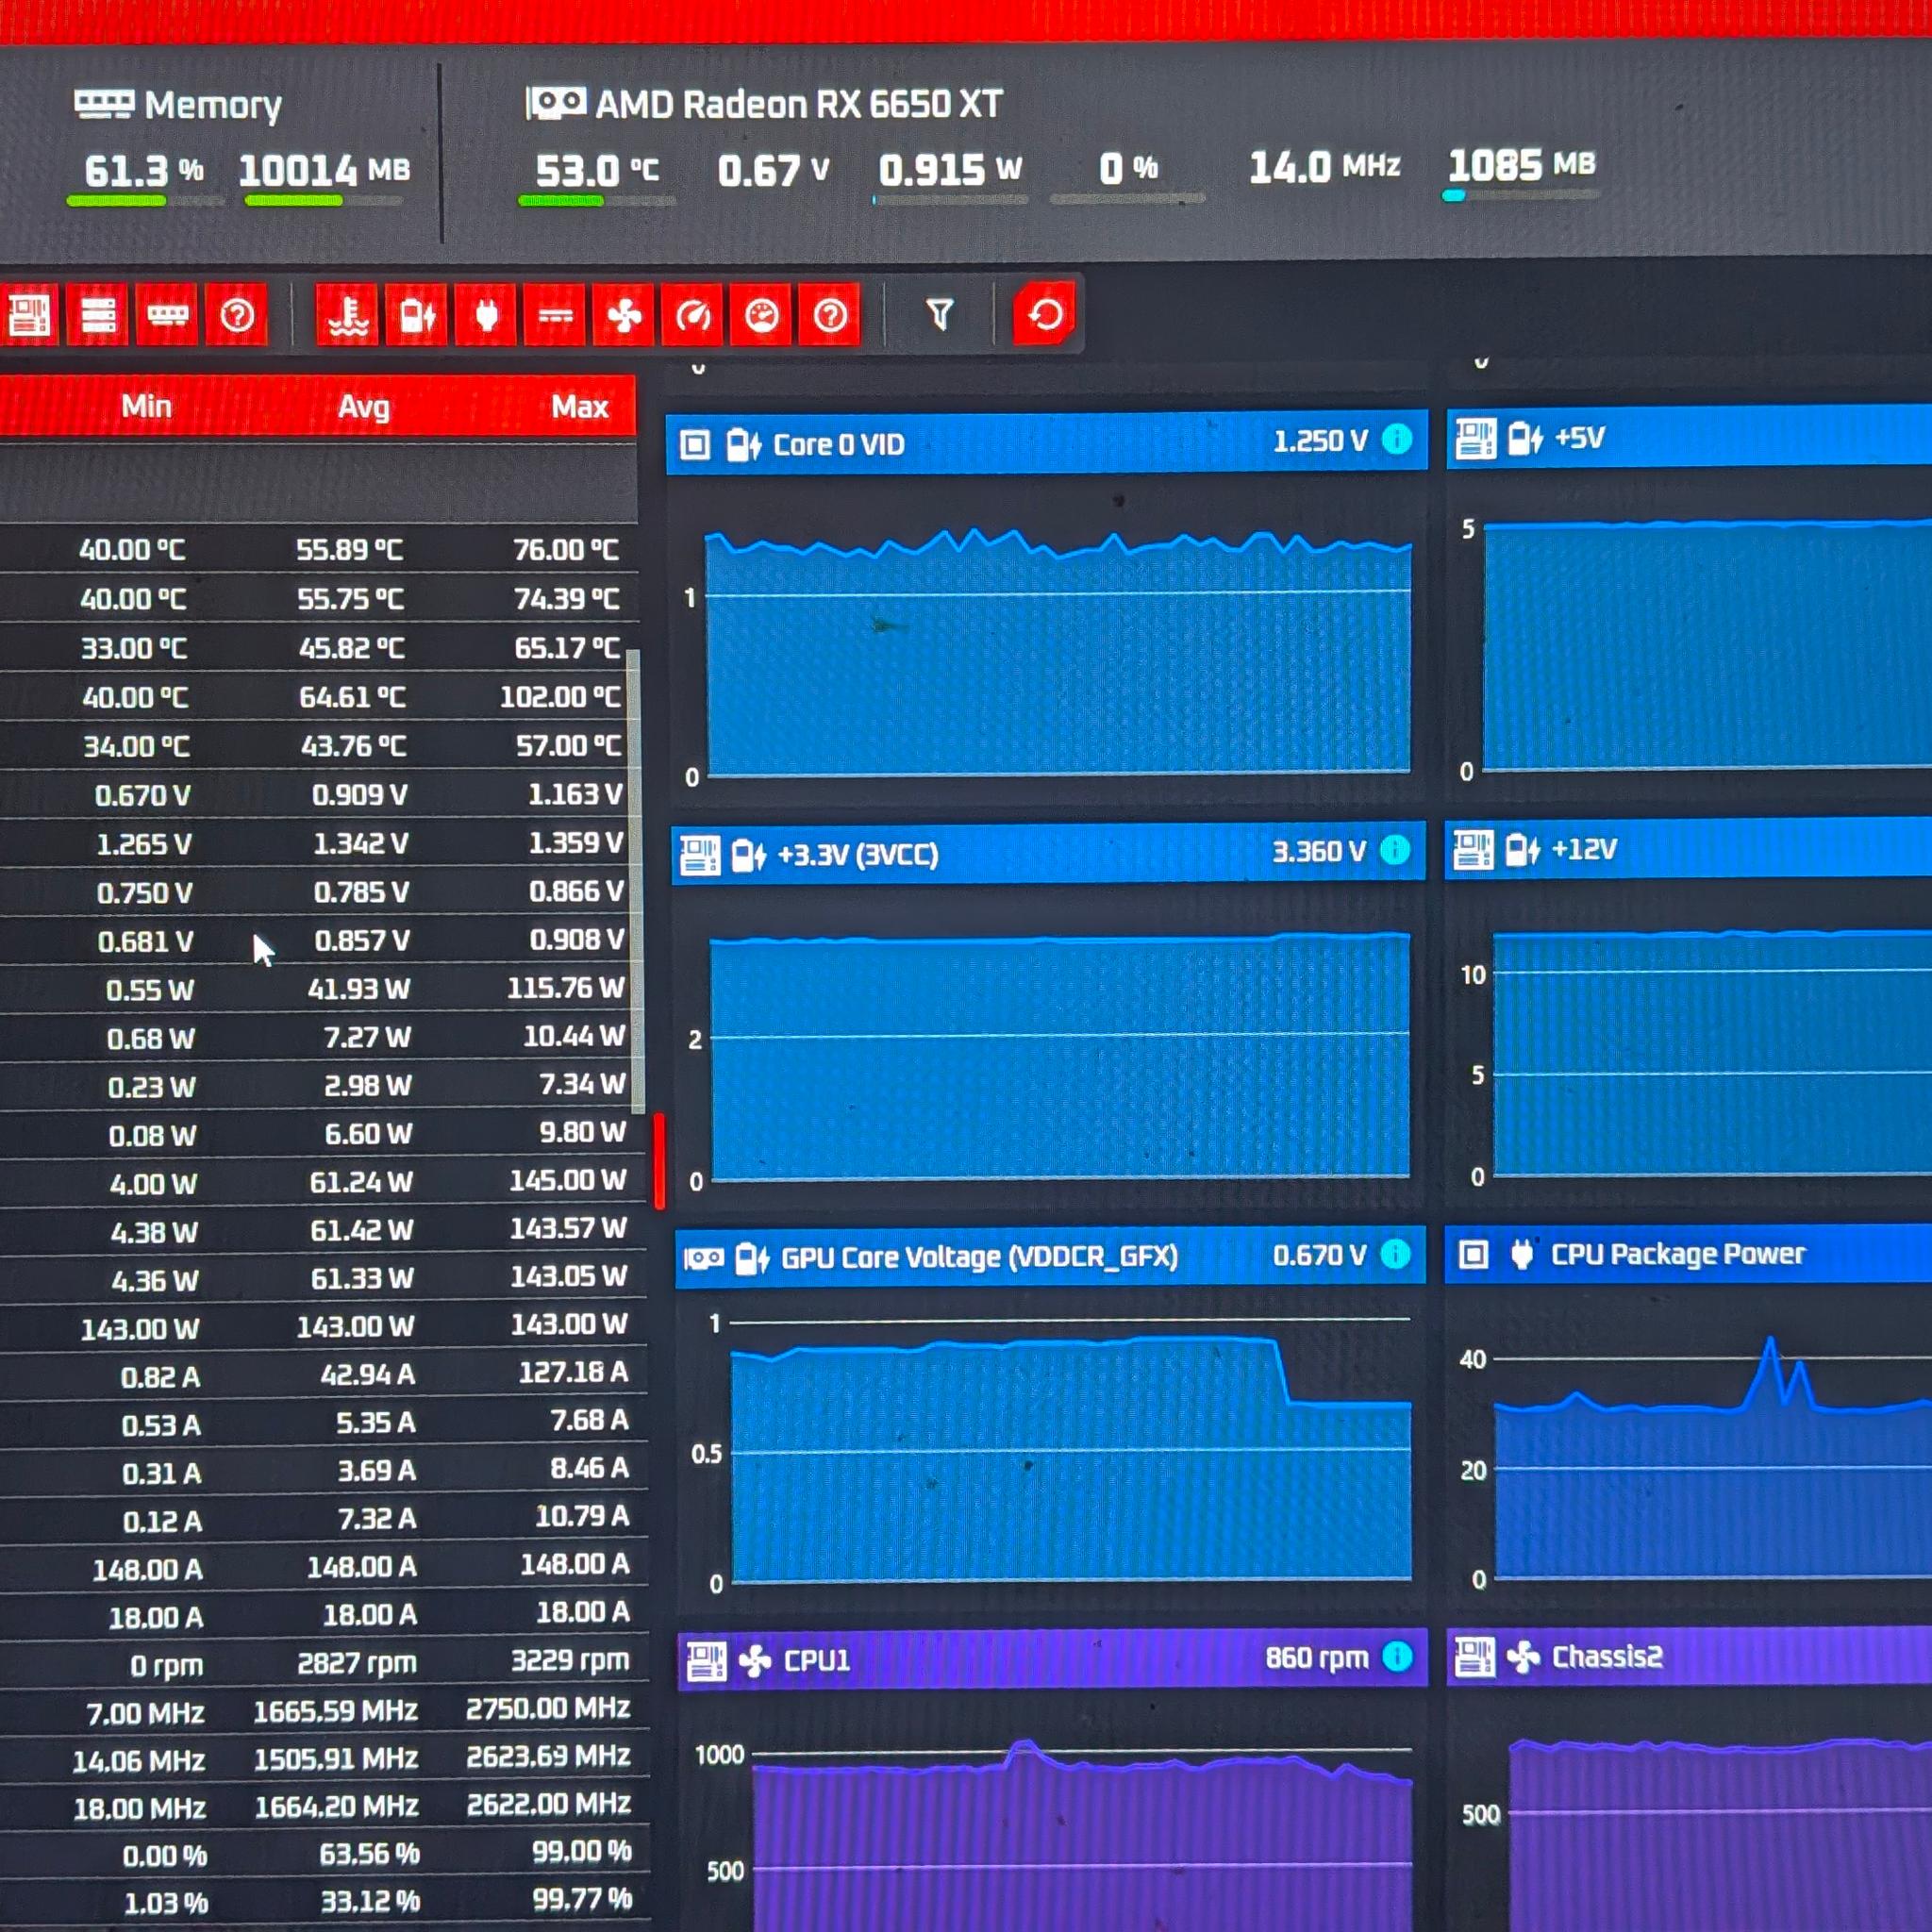
Task: Click the 3.360 V reading in +3.3V header
Action: click(1319, 852)
